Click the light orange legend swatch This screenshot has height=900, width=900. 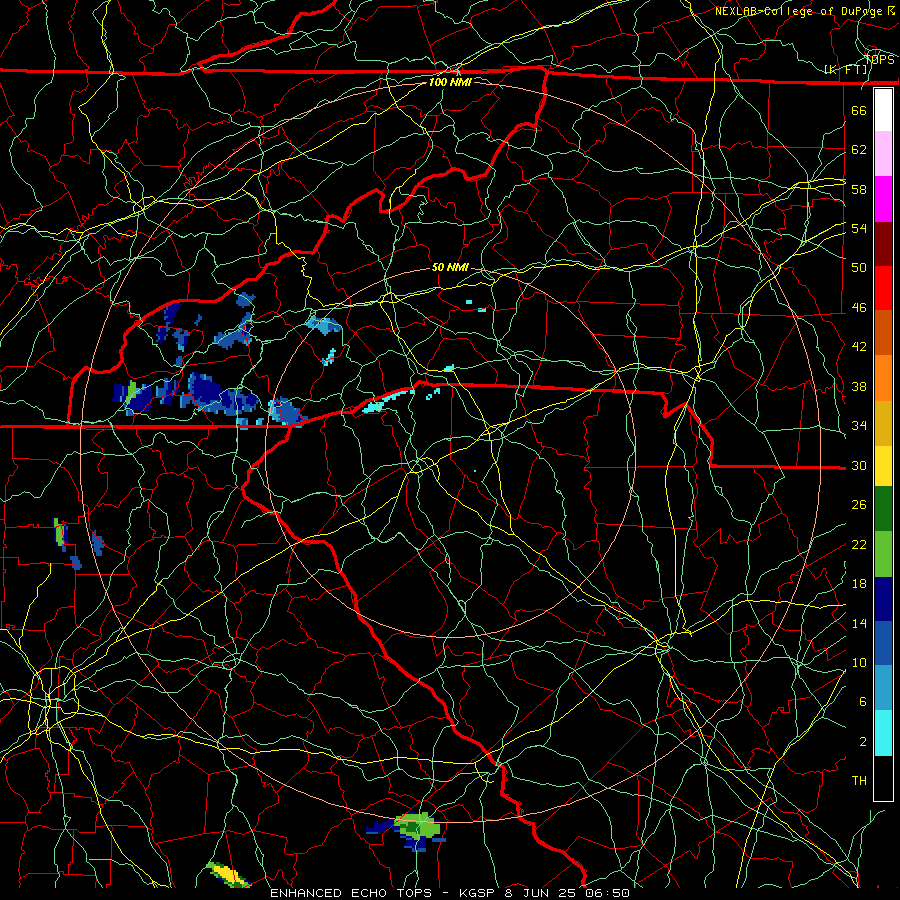point(883,378)
